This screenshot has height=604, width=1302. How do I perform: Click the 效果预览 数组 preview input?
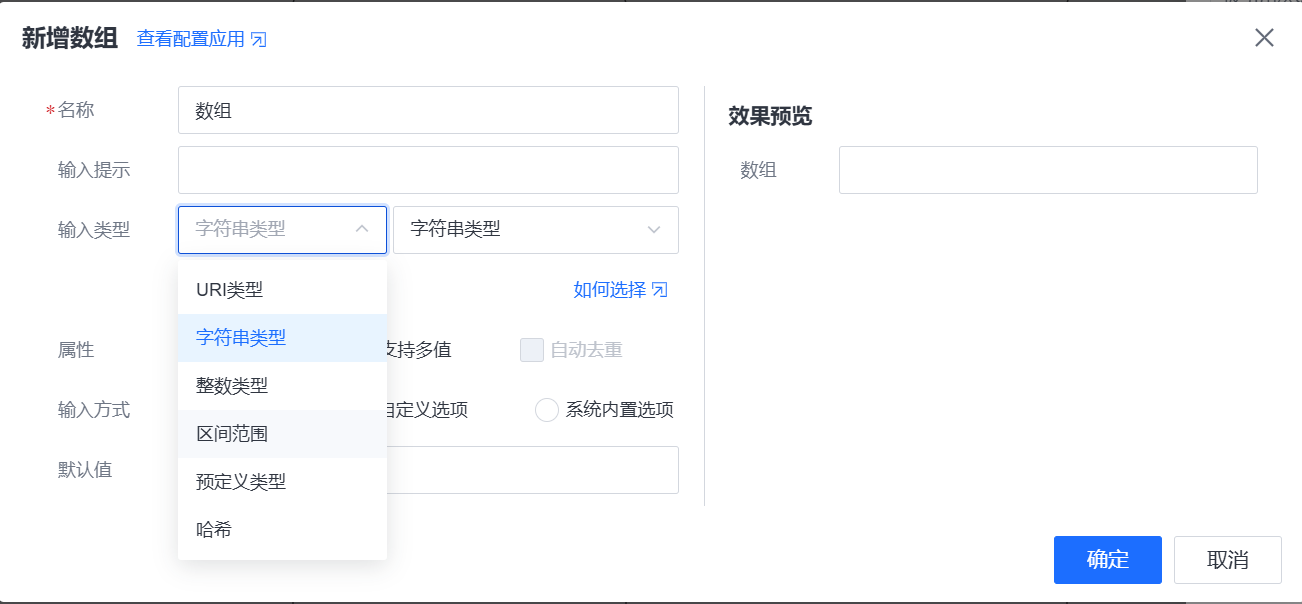point(1047,170)
